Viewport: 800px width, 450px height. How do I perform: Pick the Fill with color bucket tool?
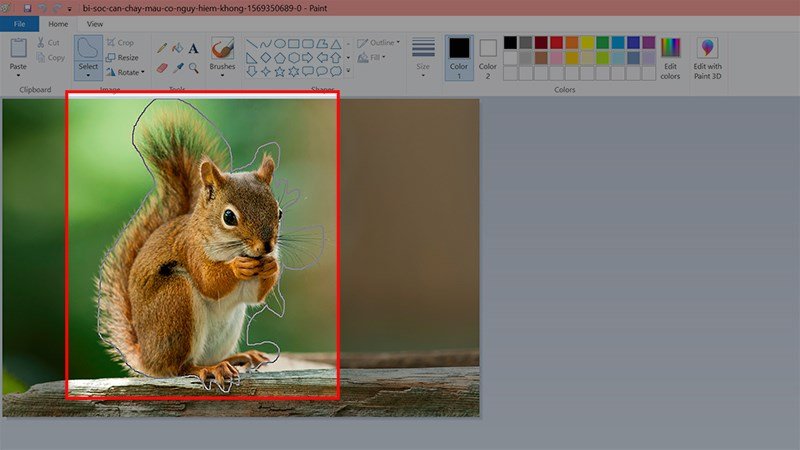click(x=177, y=47)
